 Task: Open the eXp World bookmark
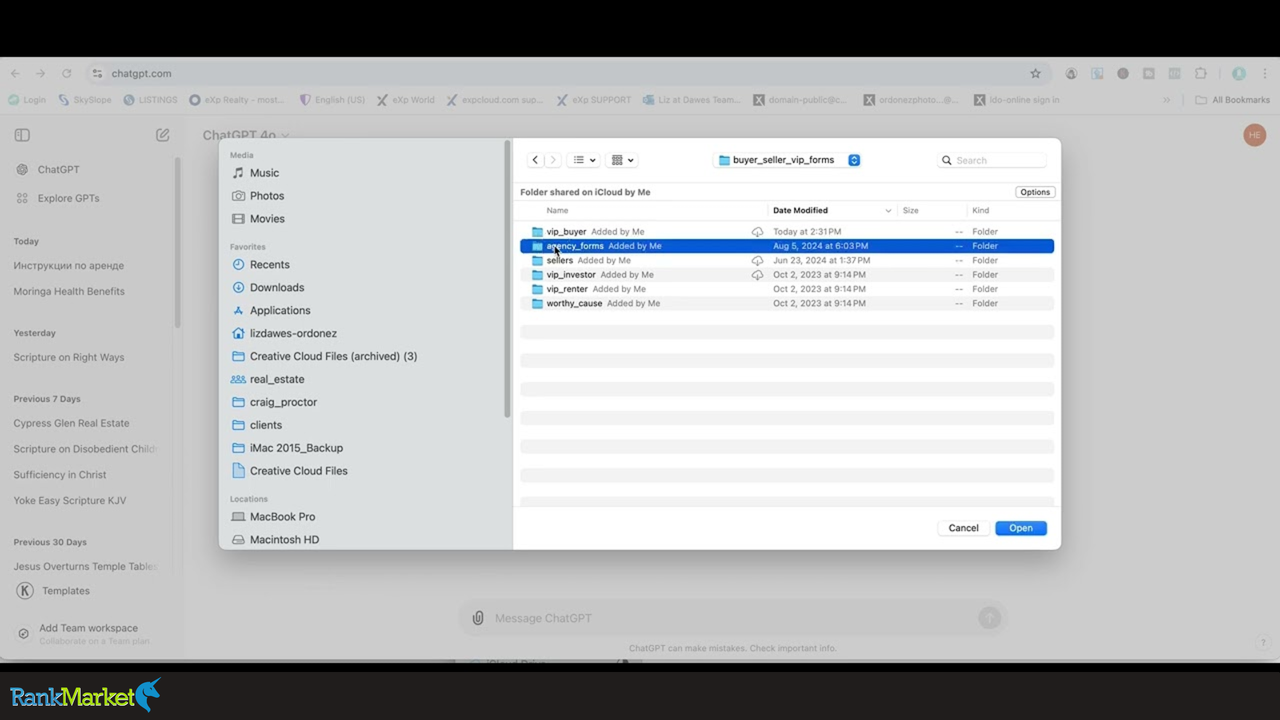406,100
